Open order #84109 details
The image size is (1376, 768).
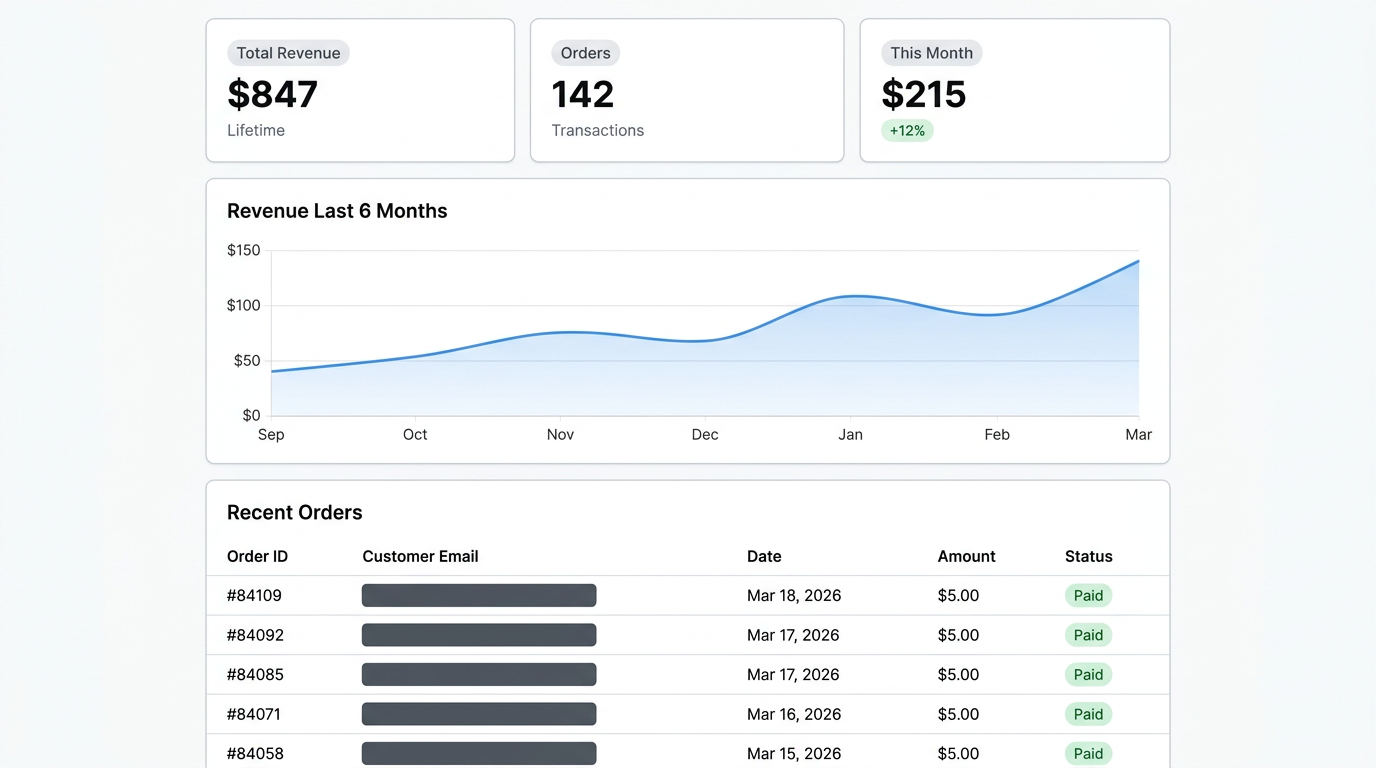[254, 595]
